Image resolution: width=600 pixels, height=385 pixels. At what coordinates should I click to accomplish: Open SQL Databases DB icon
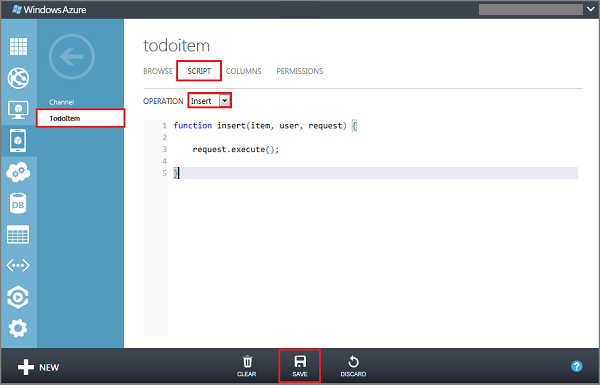(x=18, y=203)
